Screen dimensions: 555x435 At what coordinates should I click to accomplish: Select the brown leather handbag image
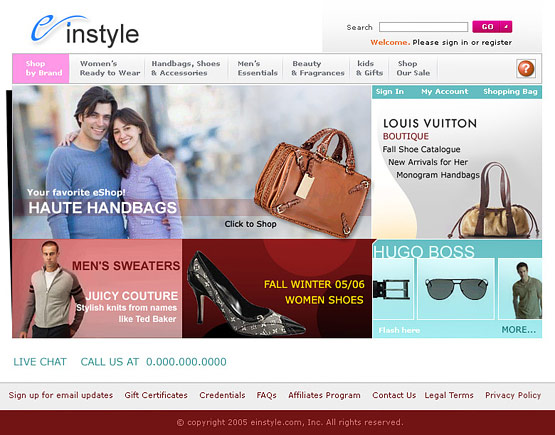click(313, 182)
